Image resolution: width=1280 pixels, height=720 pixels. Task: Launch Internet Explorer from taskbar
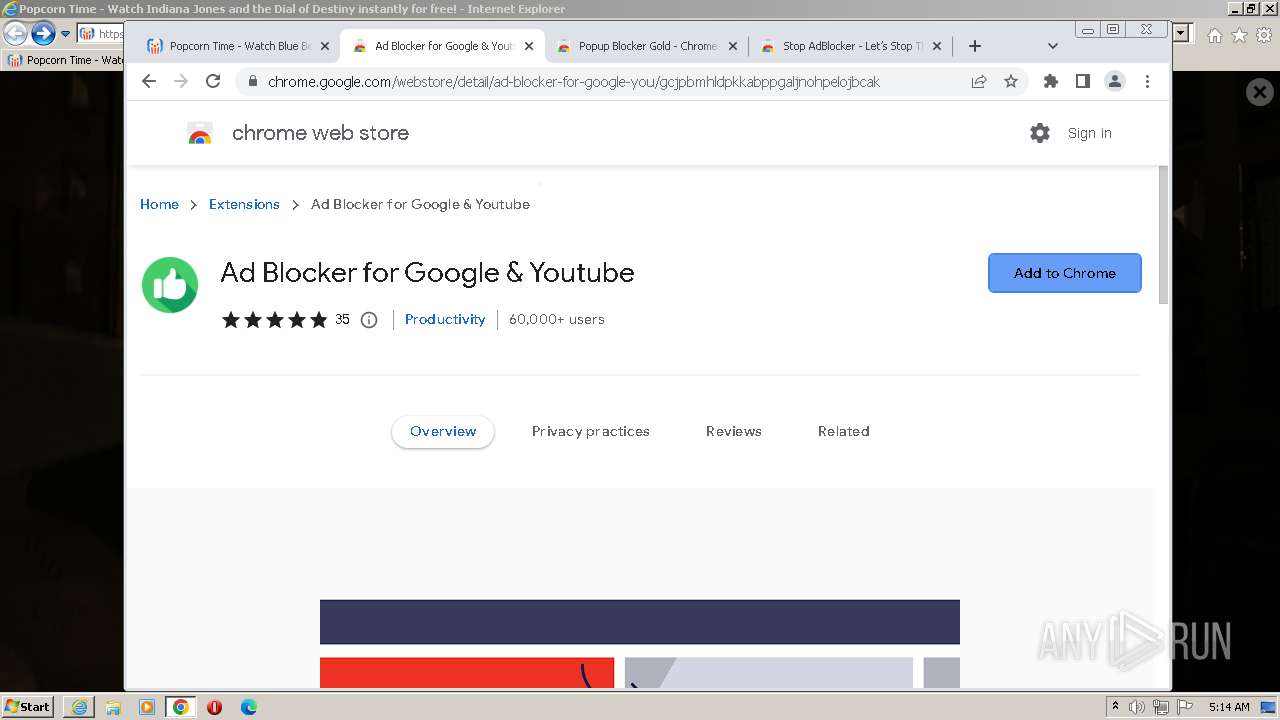79,707
